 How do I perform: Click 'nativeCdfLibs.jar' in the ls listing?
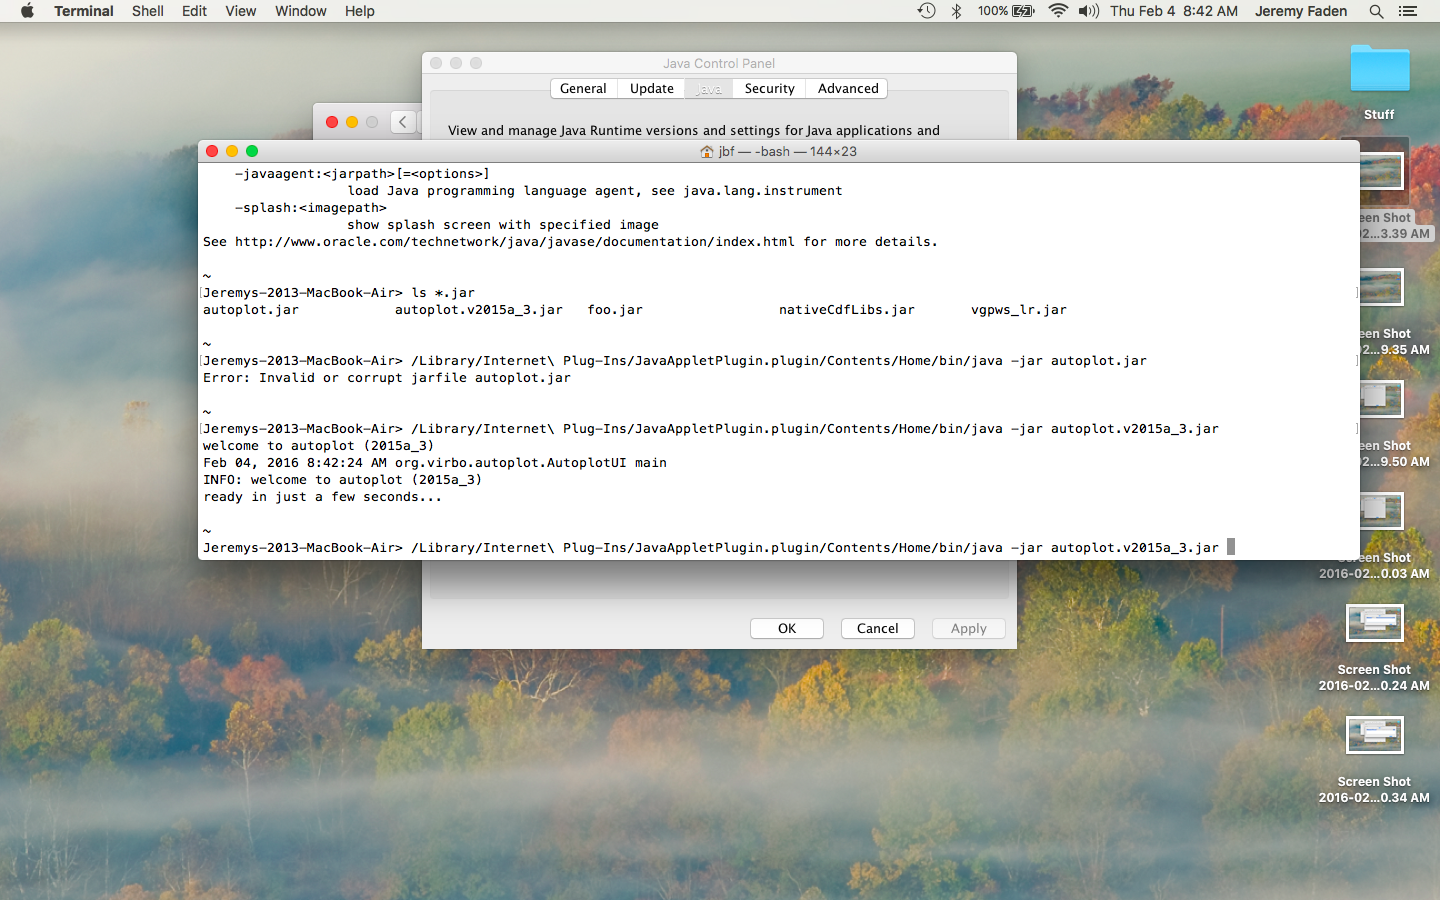point(847,310)
